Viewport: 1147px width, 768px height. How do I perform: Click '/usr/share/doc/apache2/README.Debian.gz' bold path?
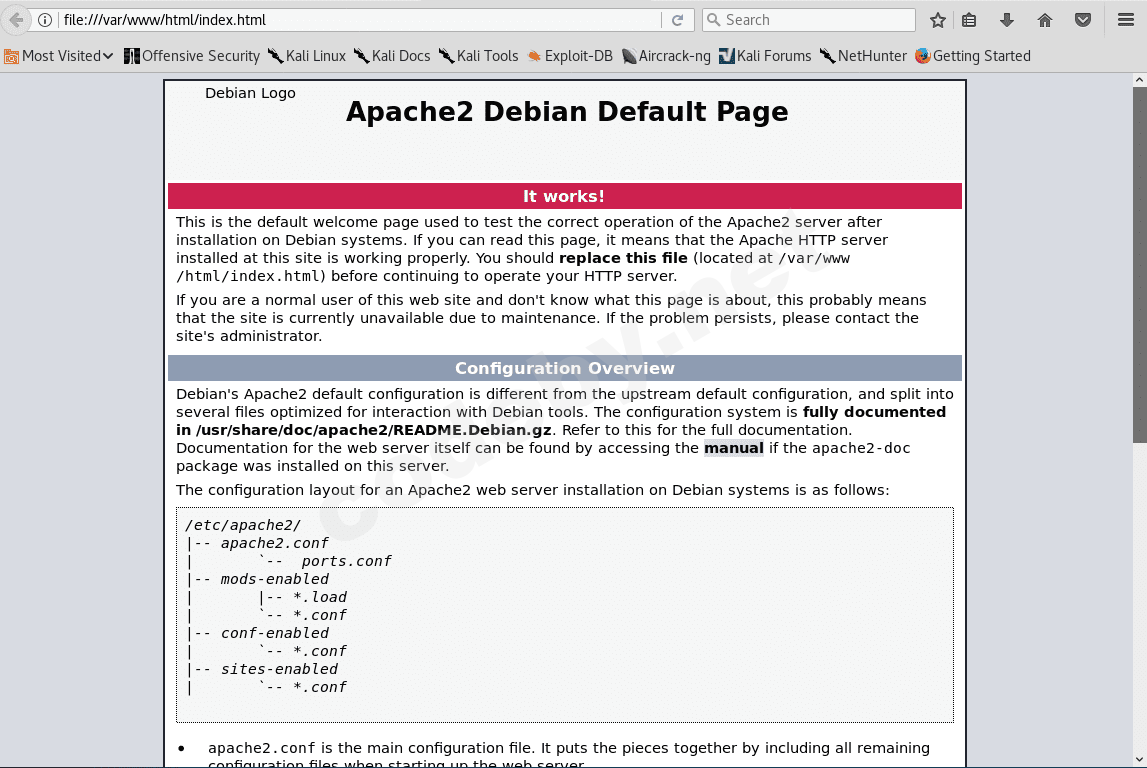click(373, 429)
